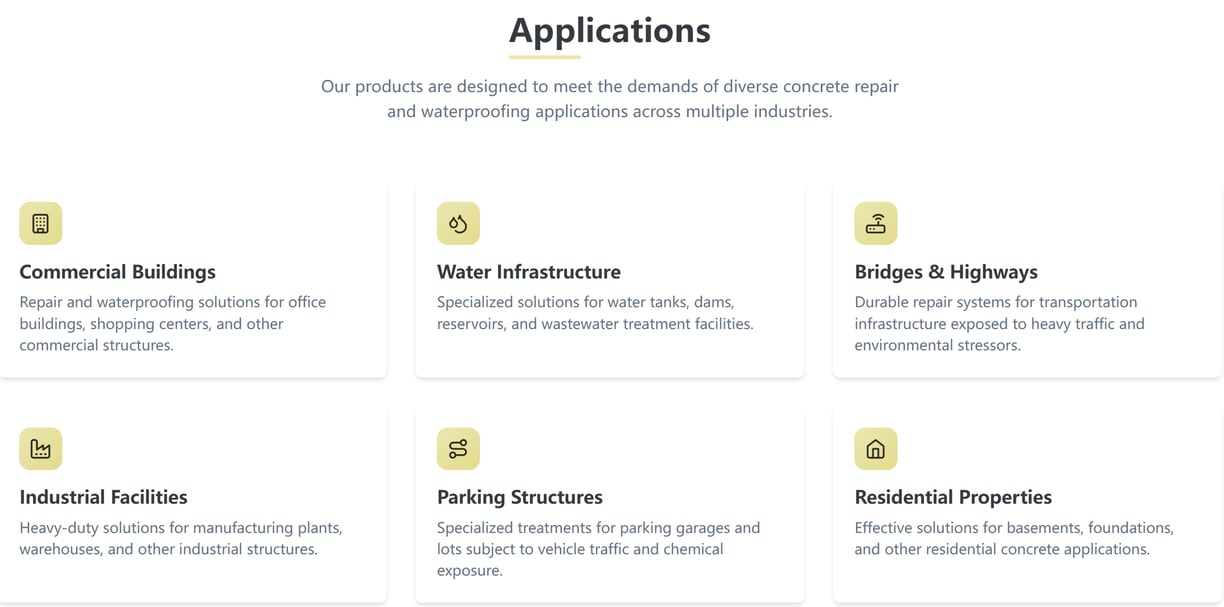Click the Bridges & Highways icon
Viewport: 1224px width, 607px height.
876,224
